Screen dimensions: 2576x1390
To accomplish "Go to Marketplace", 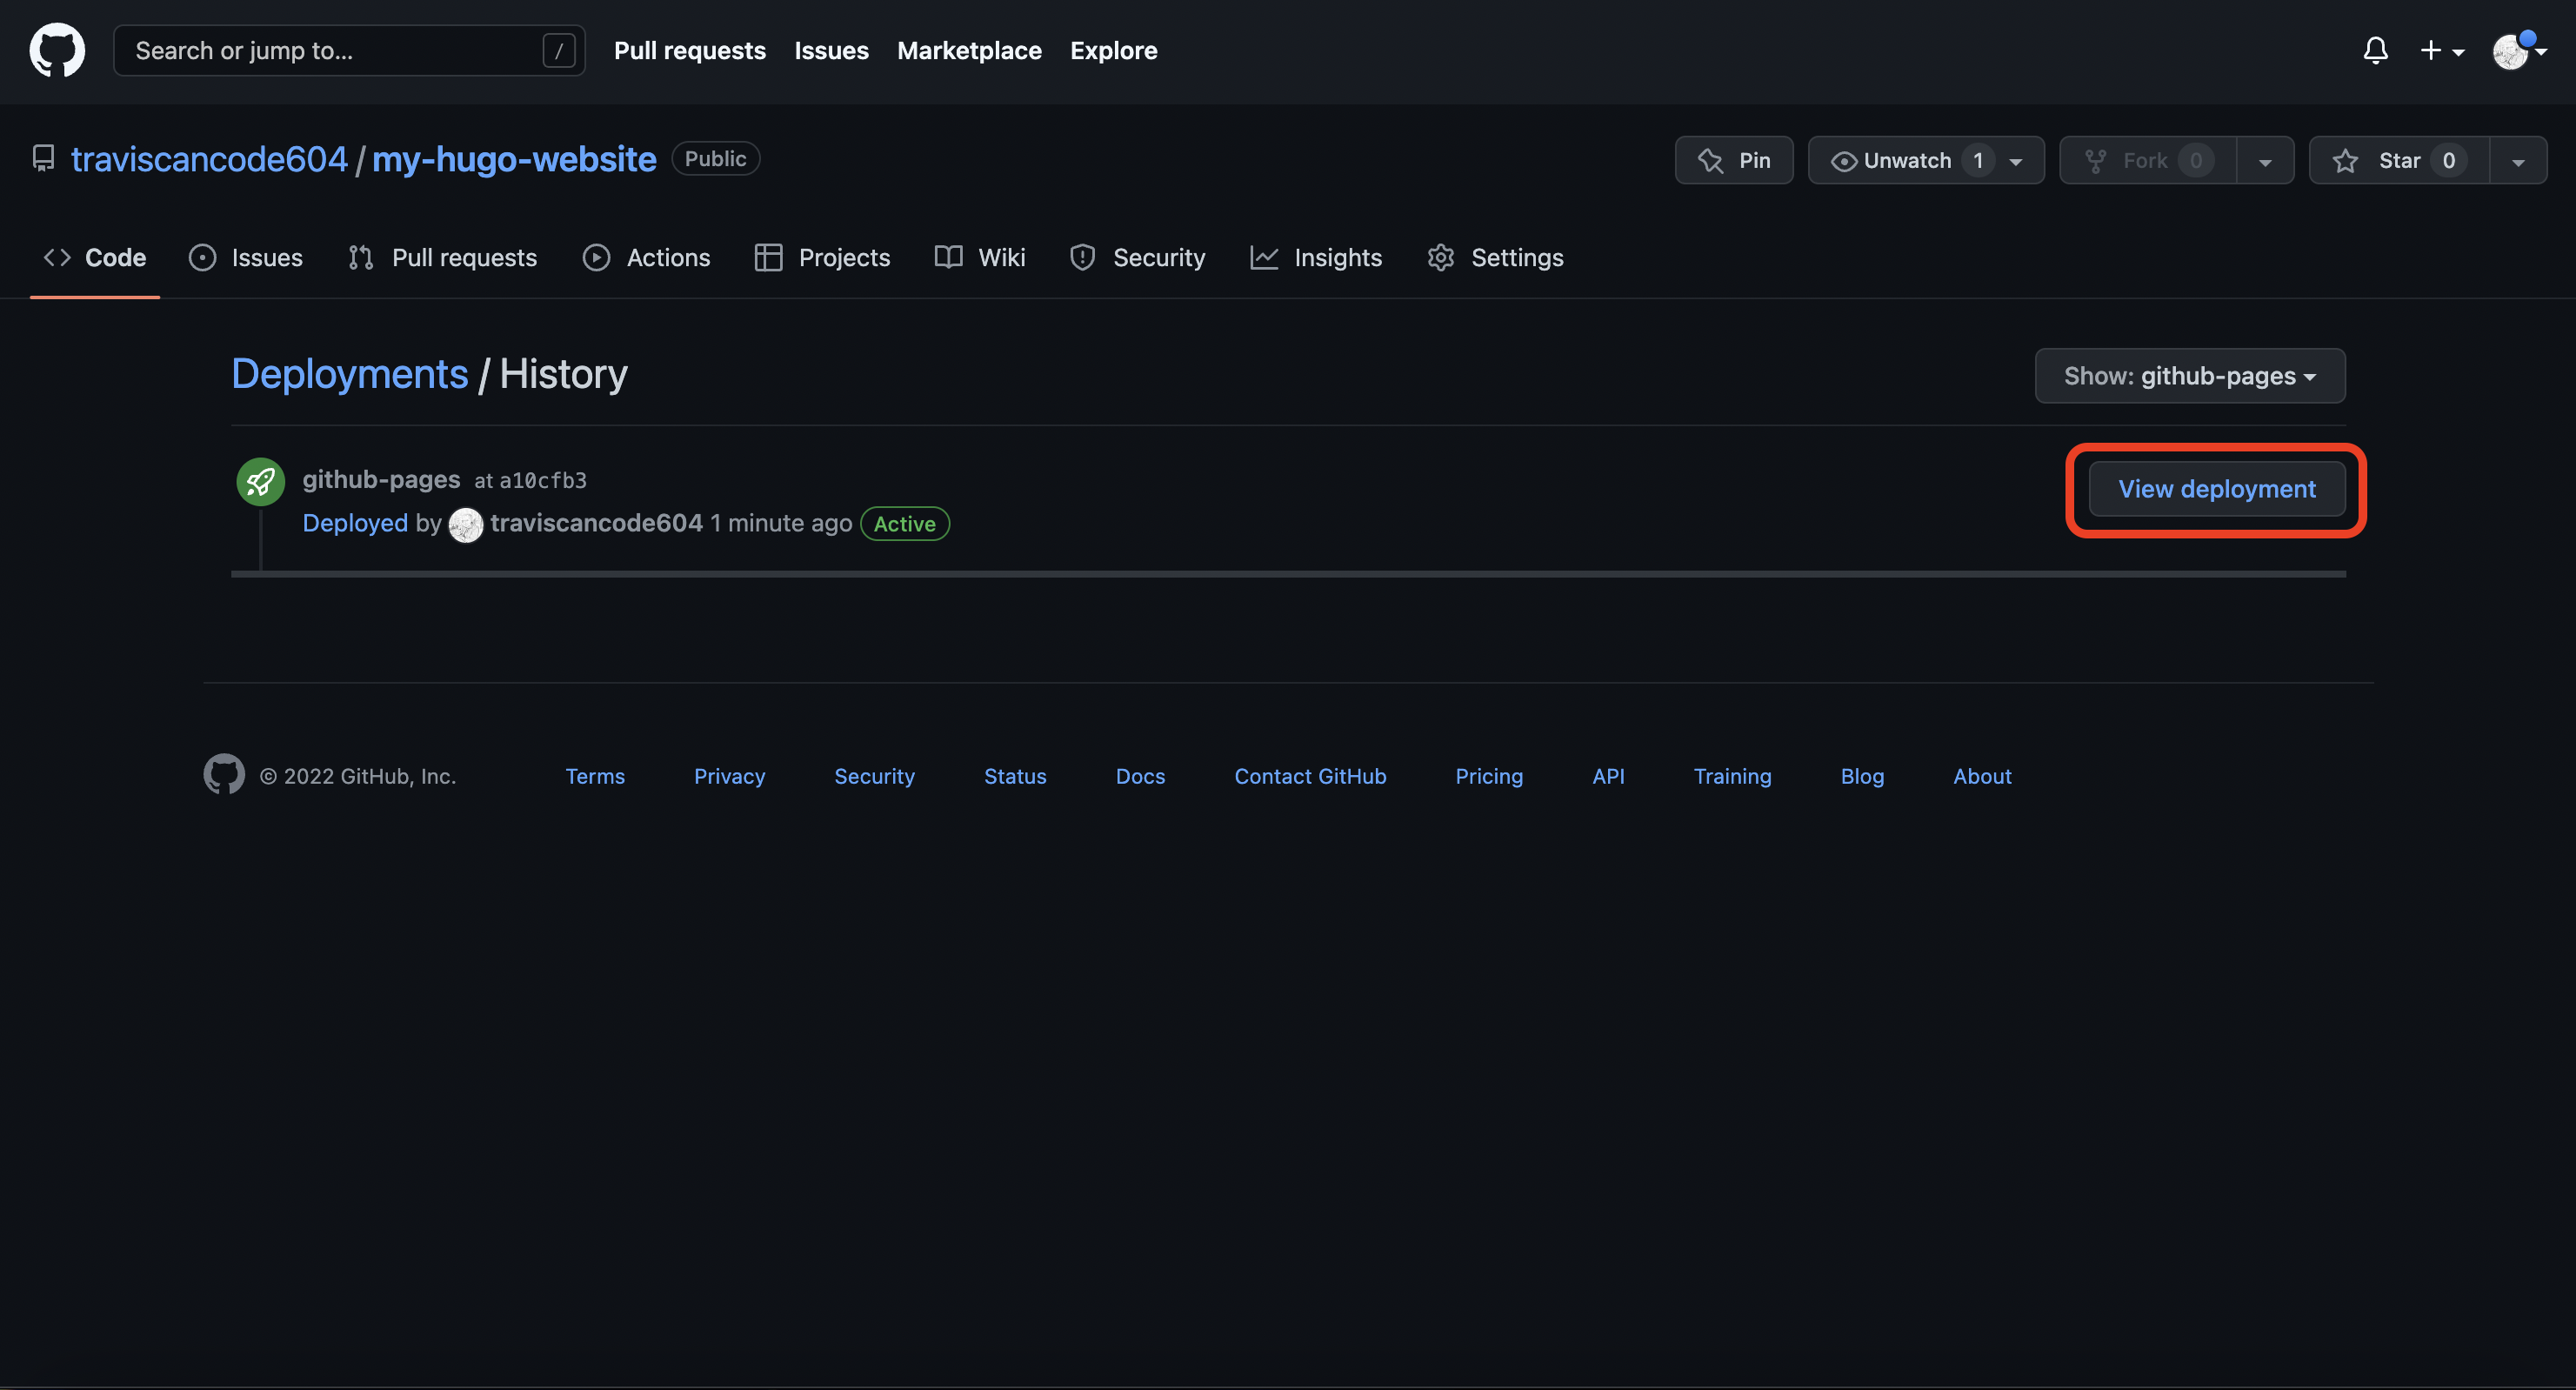I will [968, 50].
